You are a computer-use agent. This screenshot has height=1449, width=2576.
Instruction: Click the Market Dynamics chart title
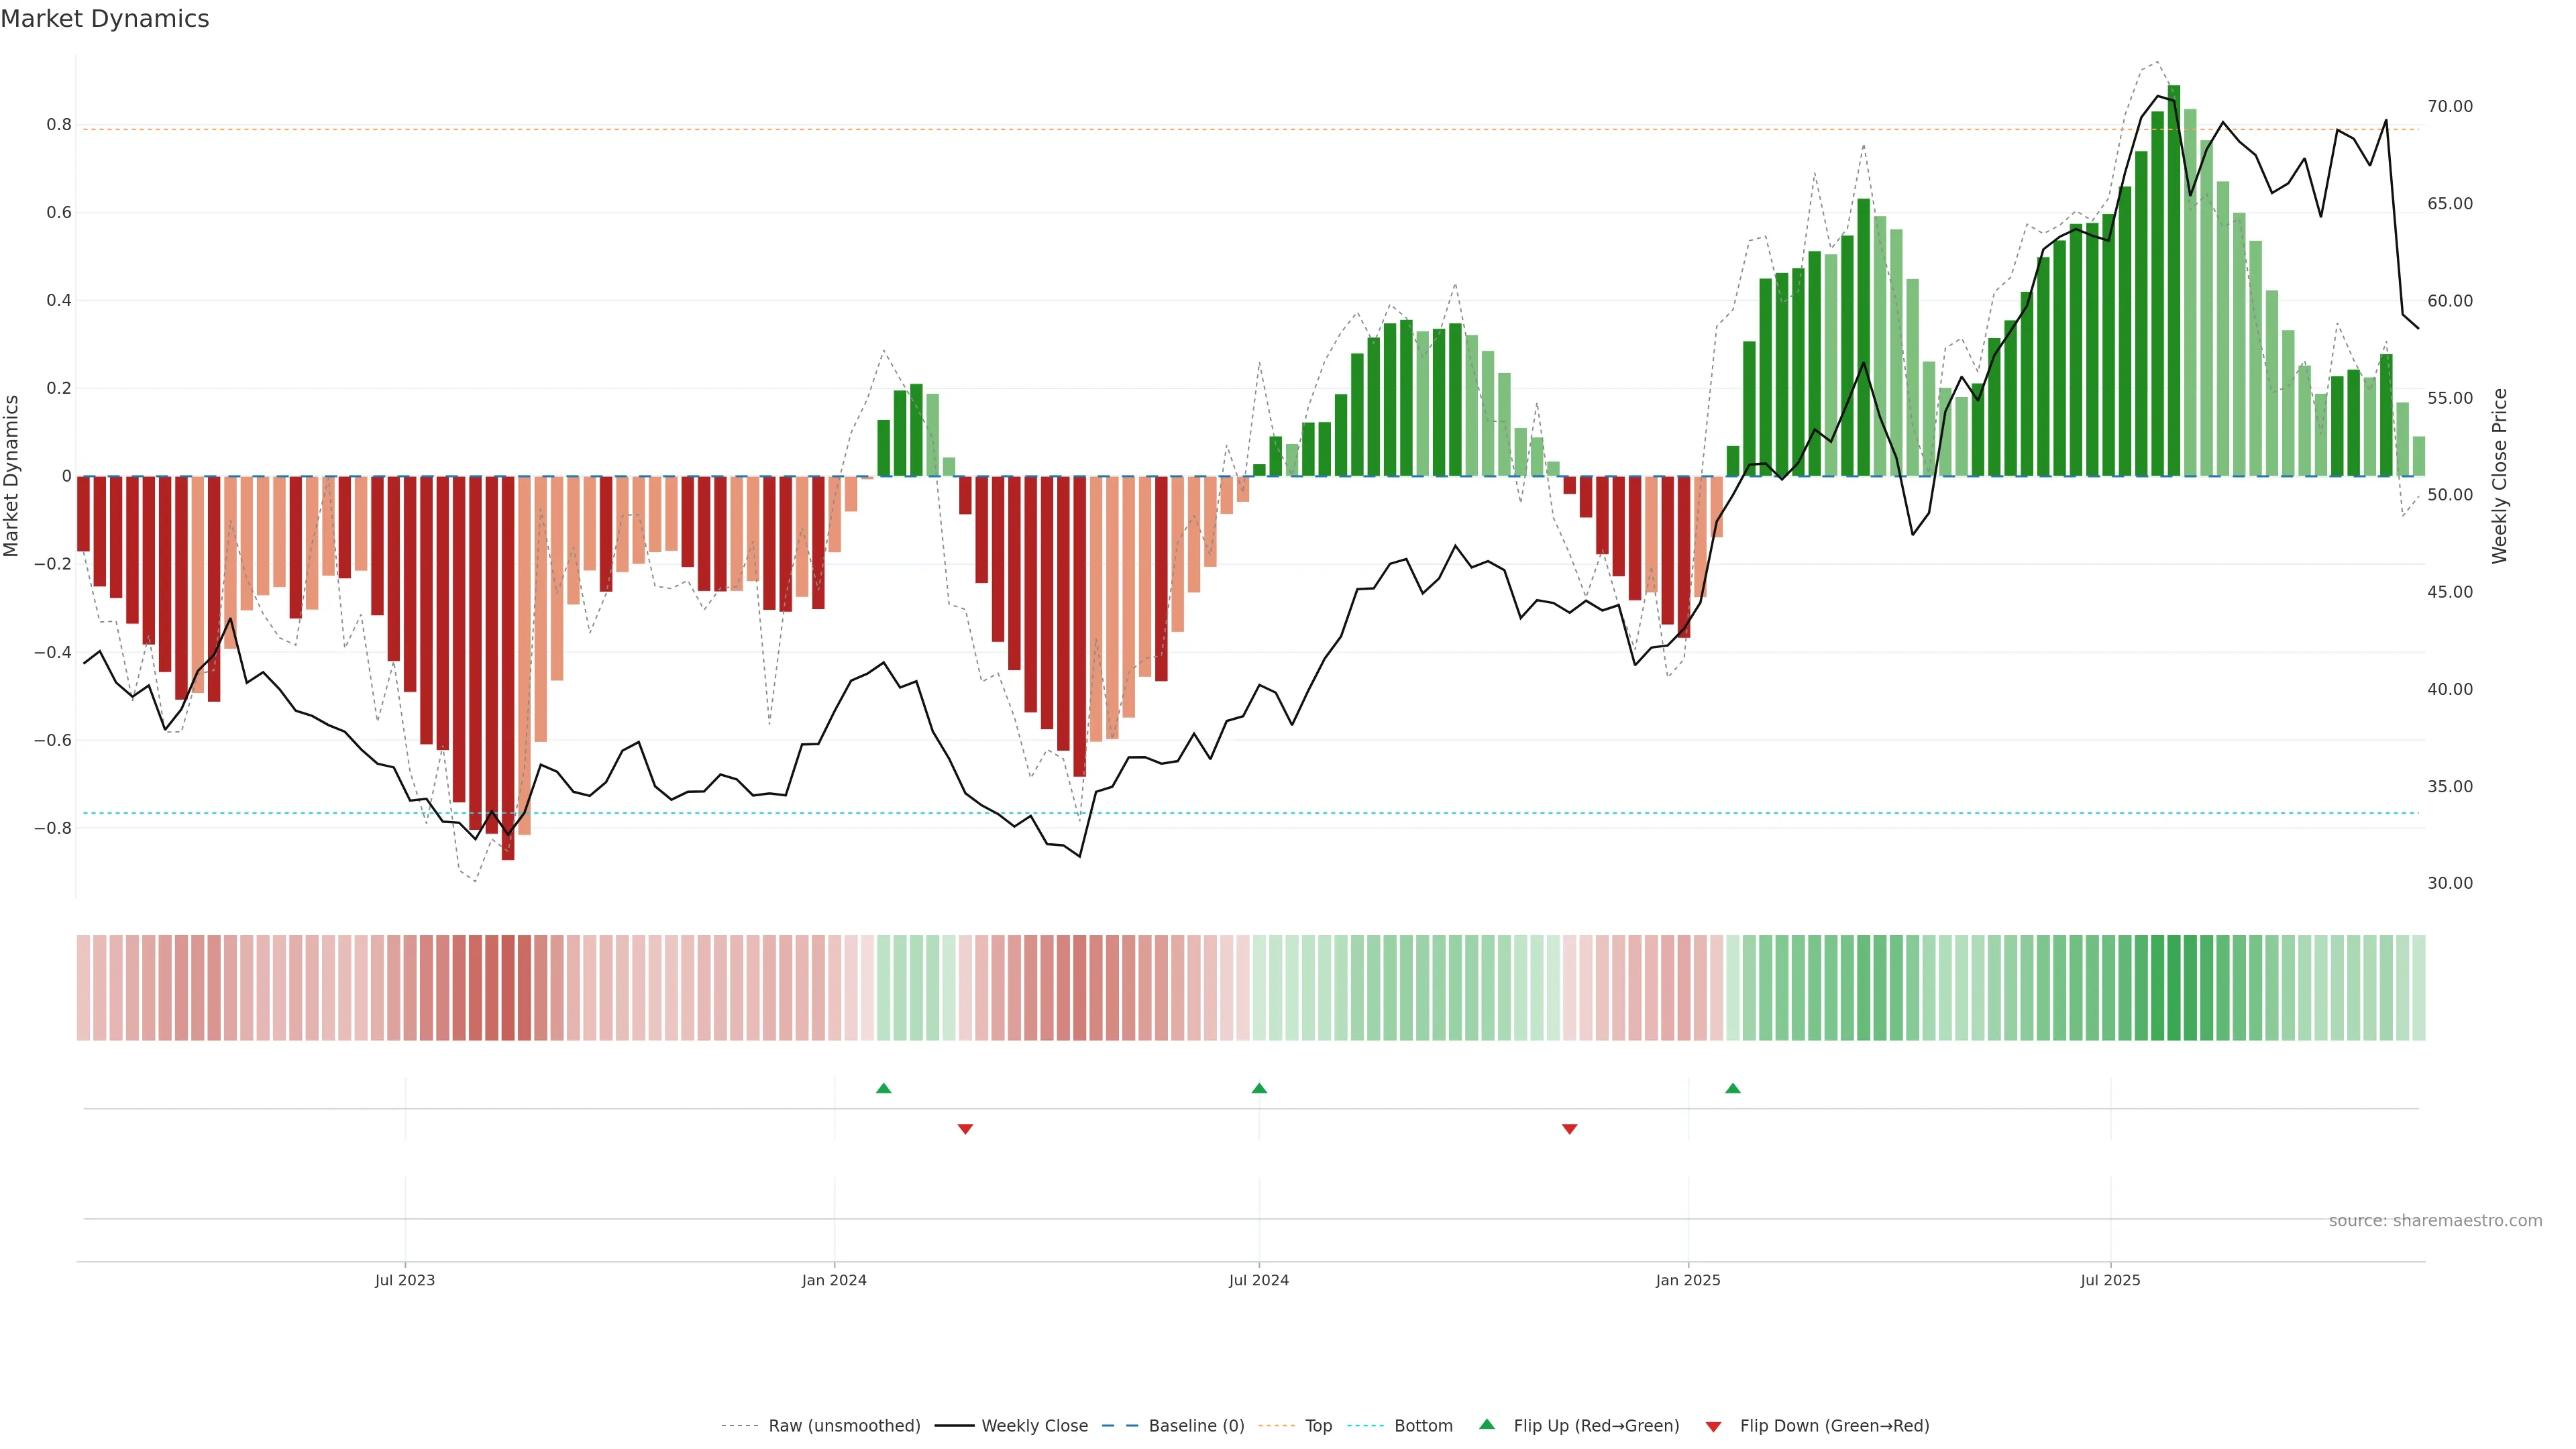pyautogui.click(x=105, y=19)
